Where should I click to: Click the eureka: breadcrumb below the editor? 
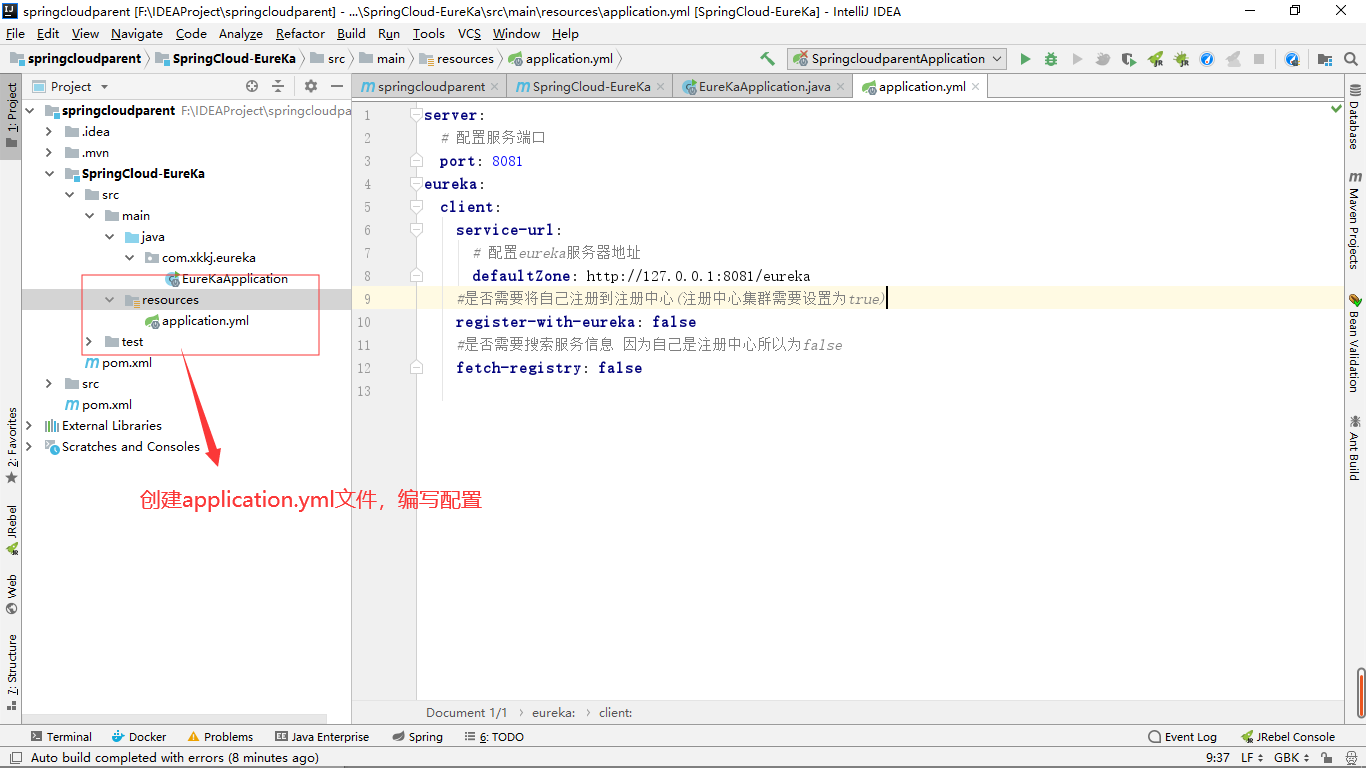tap(553, 713)
